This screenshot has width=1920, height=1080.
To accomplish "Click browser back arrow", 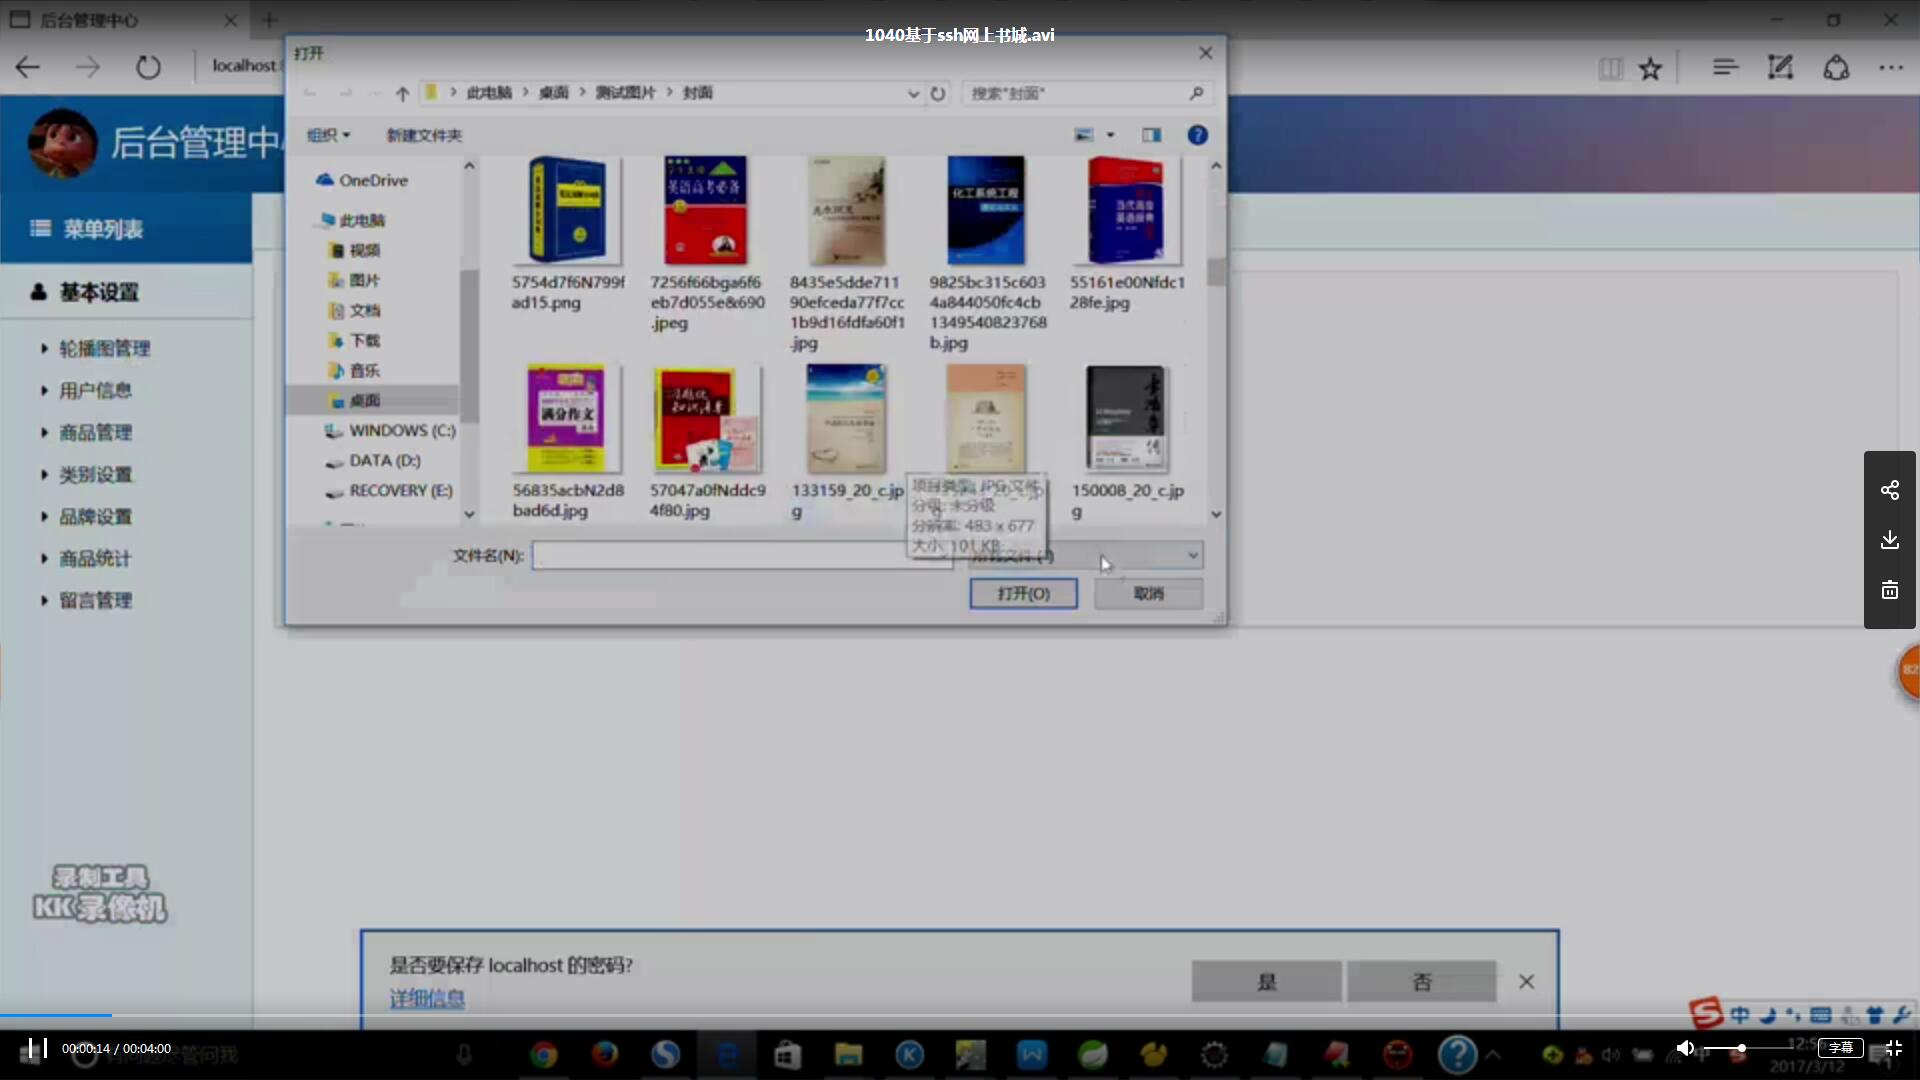I will pos(28,67).
